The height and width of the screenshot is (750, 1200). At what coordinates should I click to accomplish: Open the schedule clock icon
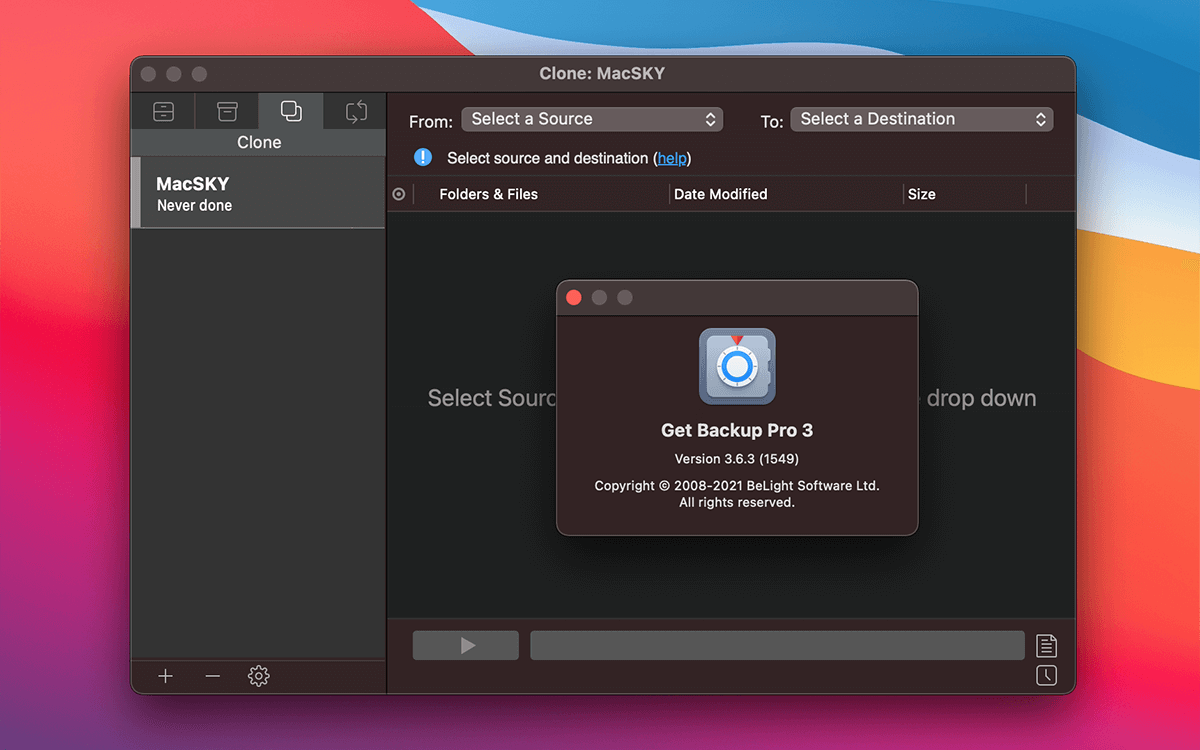[1046, 676]
